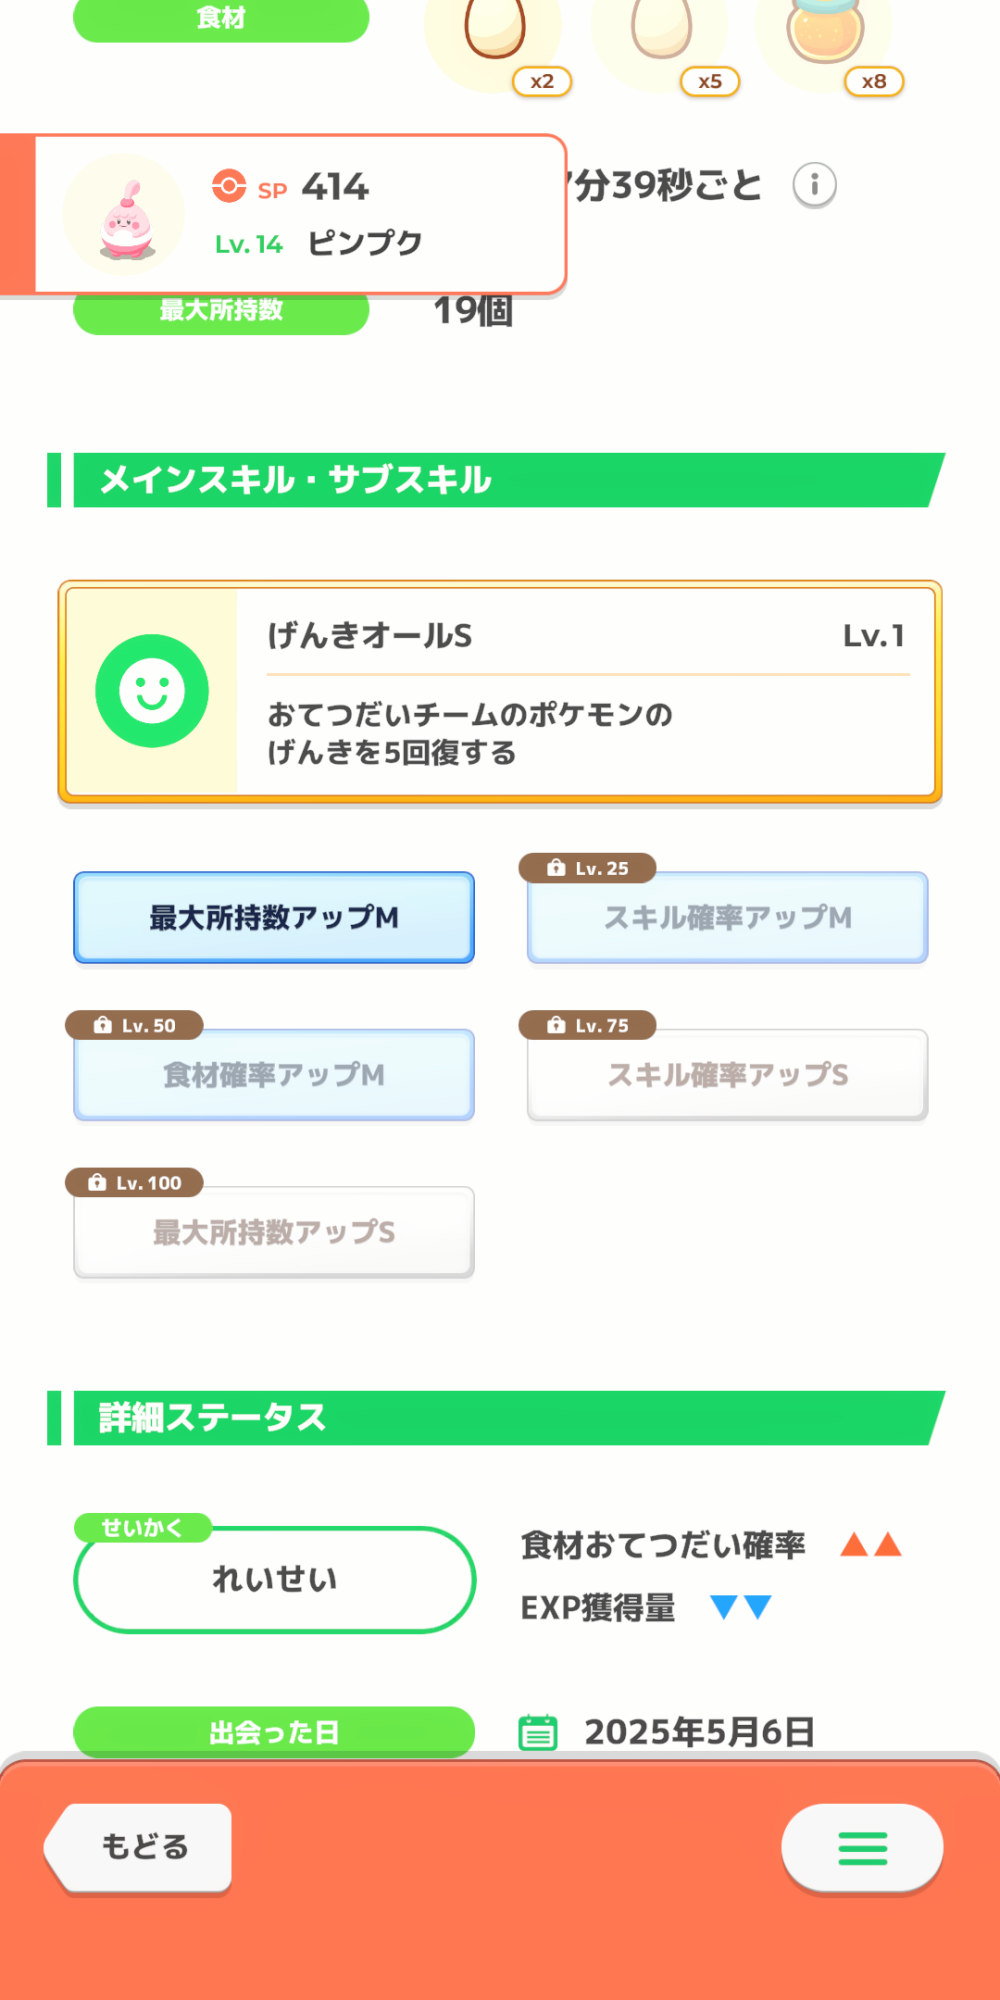Tap the 出会った日 label
1000x2000 pixels.
[274, 1732]
